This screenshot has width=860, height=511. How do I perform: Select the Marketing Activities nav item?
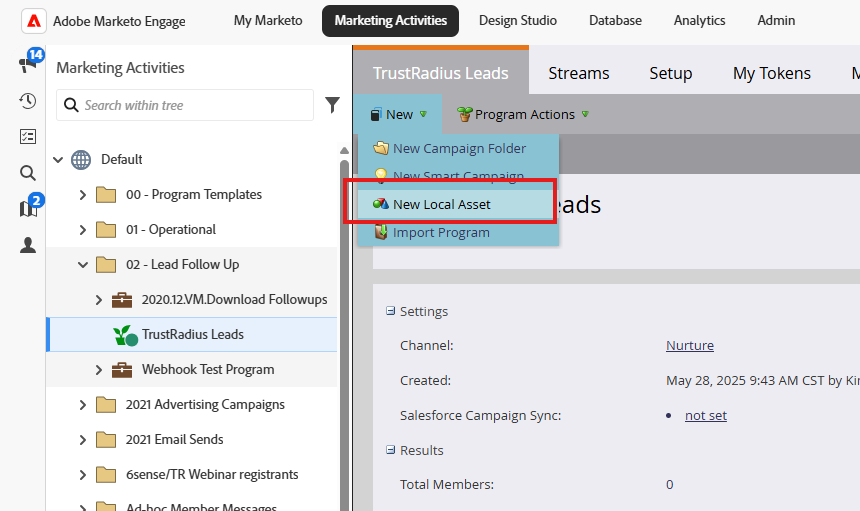point(391,21)
